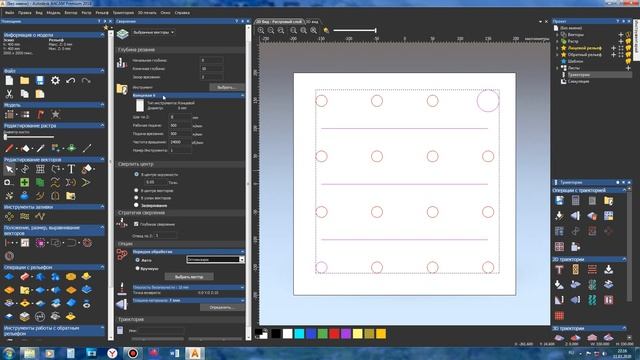Click the undo arrow icon
Screen dimensions: 640x360
pyautogui.click(x=71, y=80)
